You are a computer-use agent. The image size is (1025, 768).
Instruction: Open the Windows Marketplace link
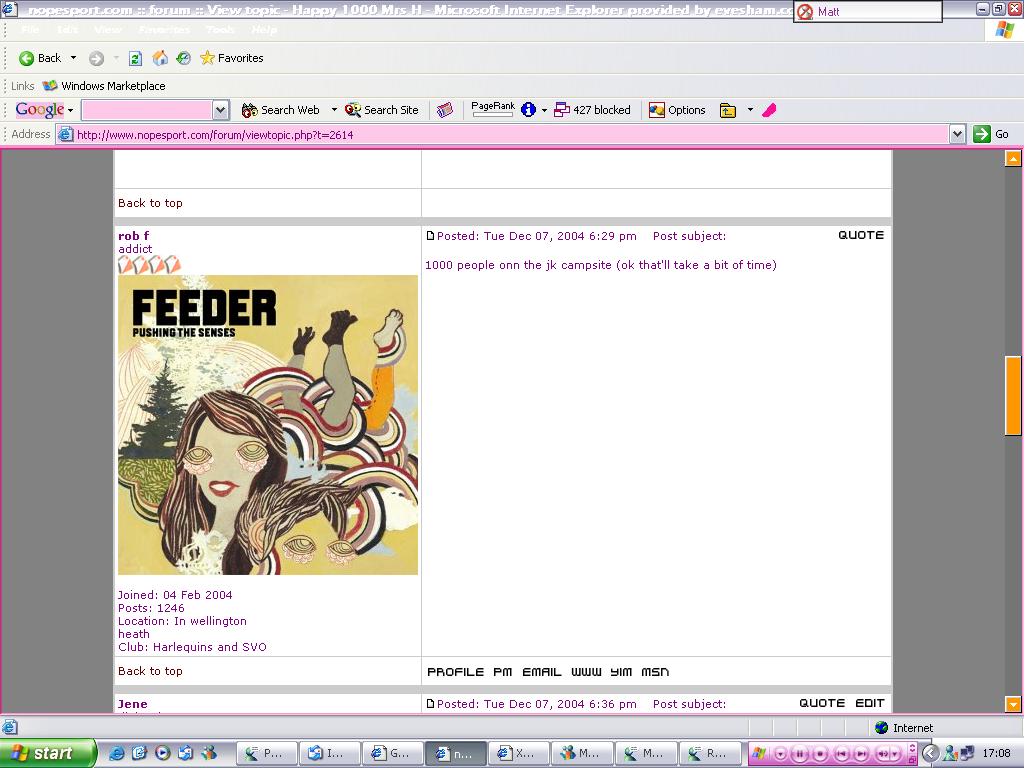pyautogui.click(x=104, y=86)
